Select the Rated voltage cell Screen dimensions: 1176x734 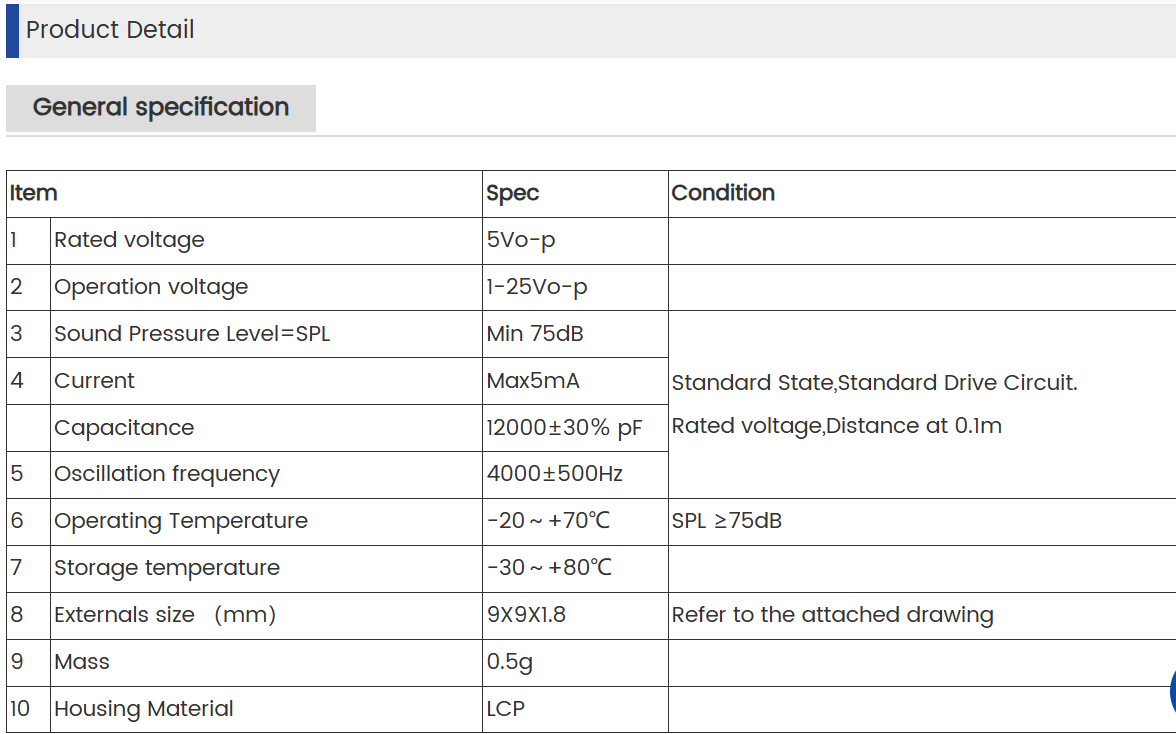[129, 240]
